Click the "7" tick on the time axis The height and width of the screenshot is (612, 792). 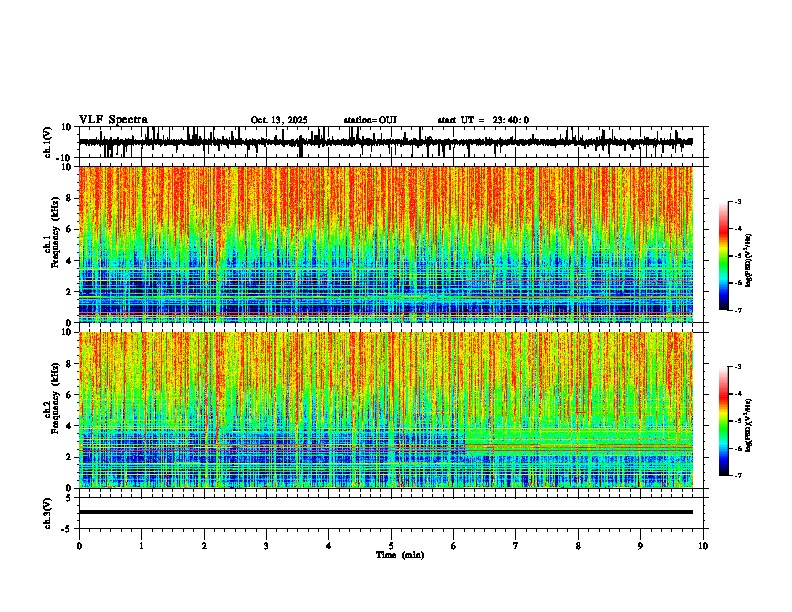(516, 546)
